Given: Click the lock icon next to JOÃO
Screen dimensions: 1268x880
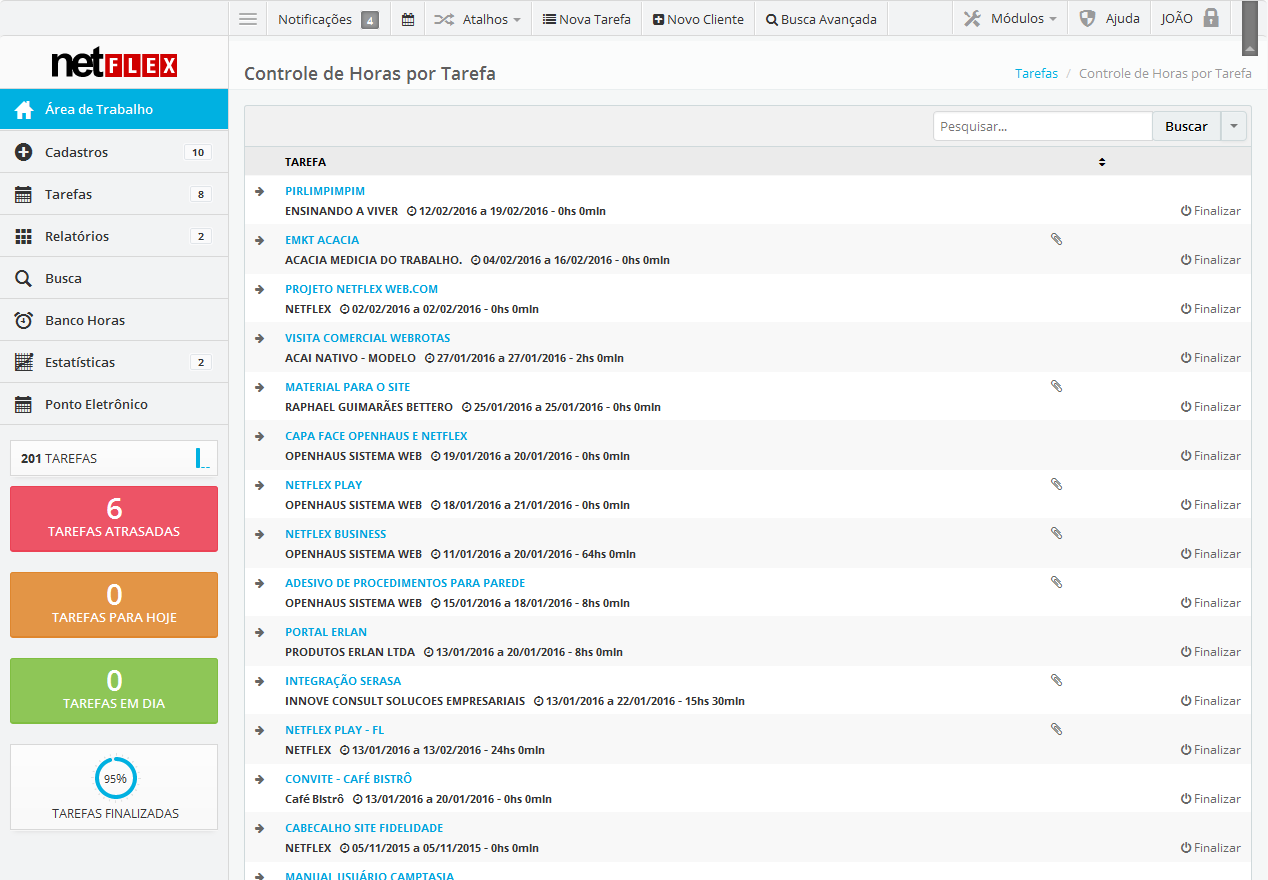Looking at the screenshot, I should [x=1211, y=18].
